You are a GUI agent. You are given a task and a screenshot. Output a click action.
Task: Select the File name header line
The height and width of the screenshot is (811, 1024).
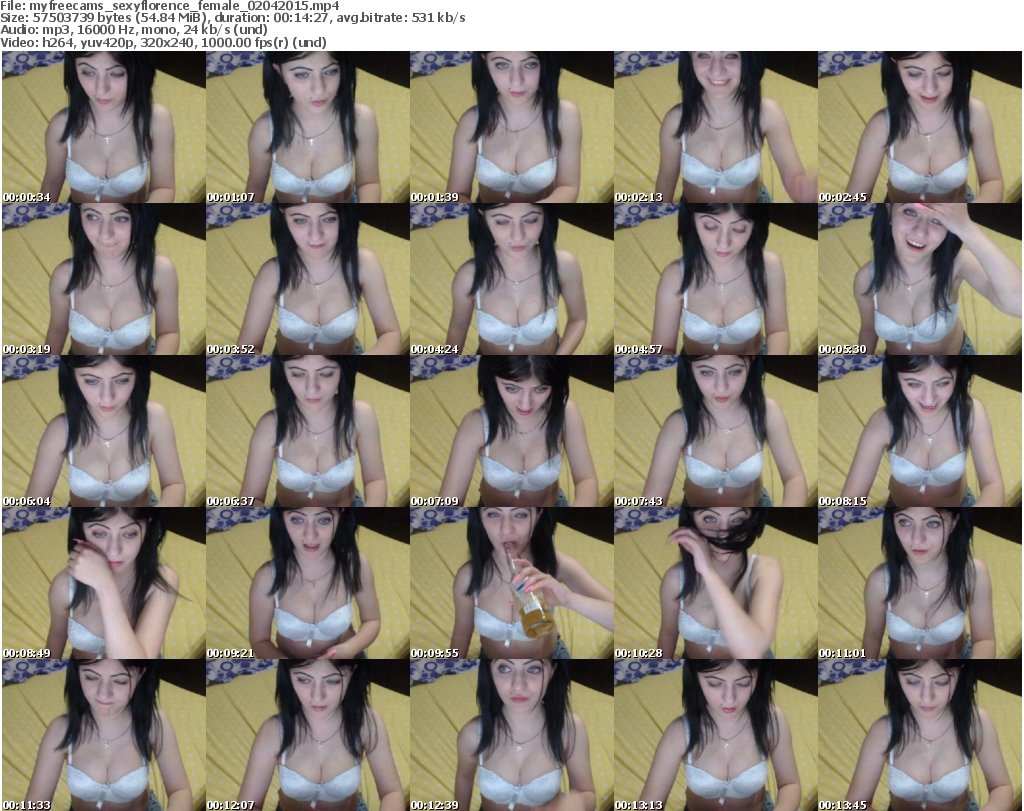coord(170,6)
